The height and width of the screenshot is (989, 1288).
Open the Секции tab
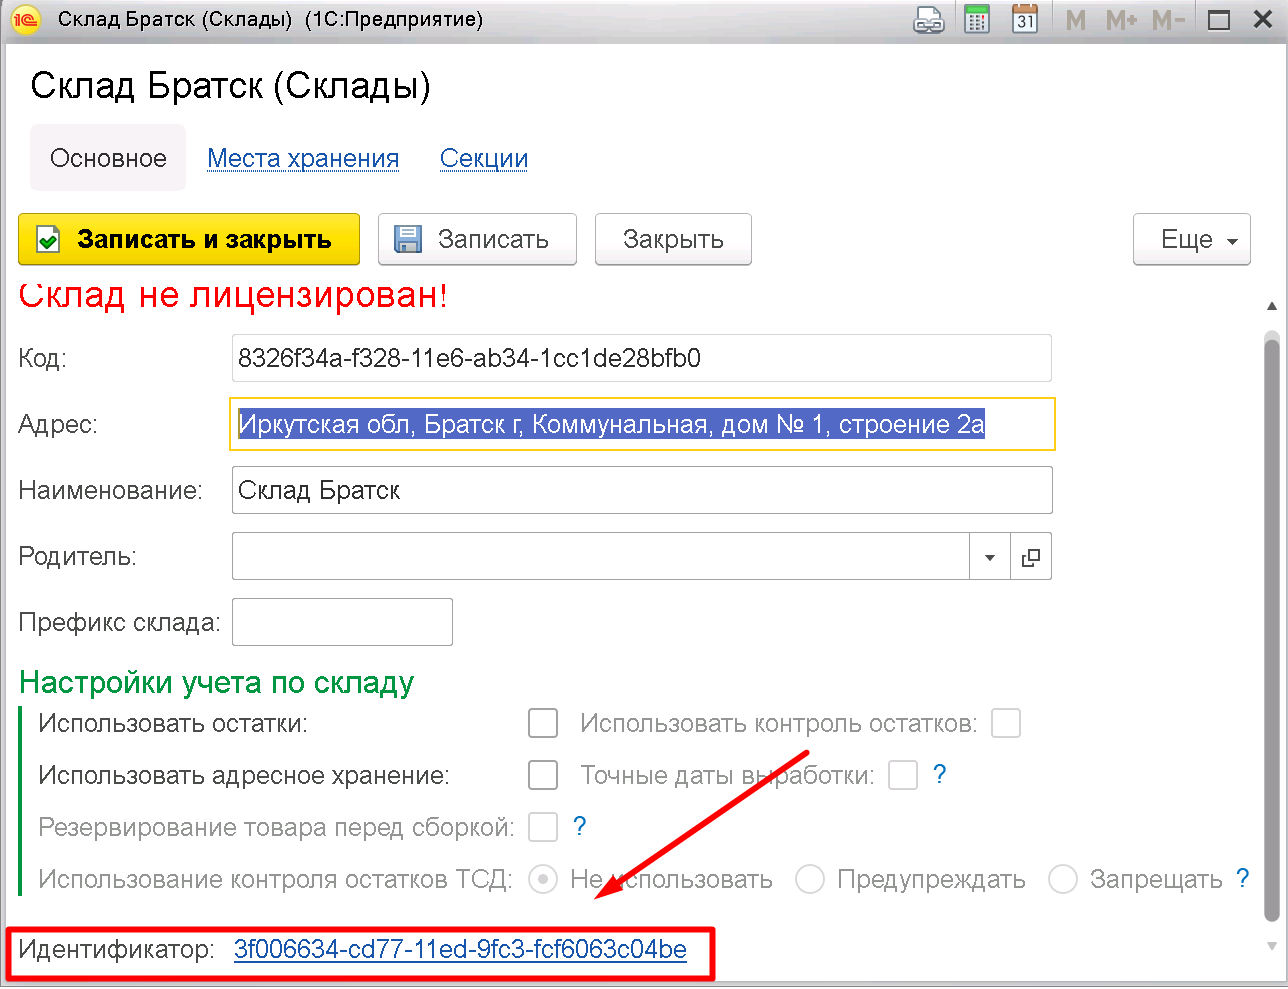(484, 158)
